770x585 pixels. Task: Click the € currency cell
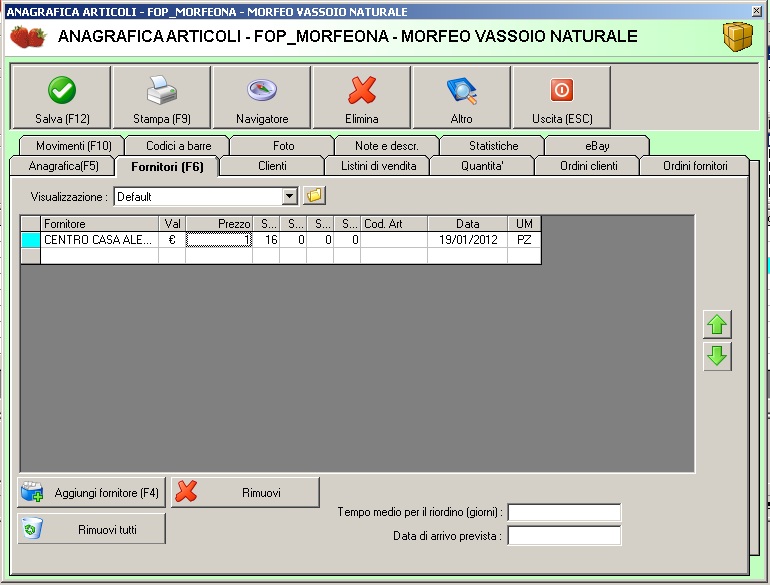(x=172, y=240)
